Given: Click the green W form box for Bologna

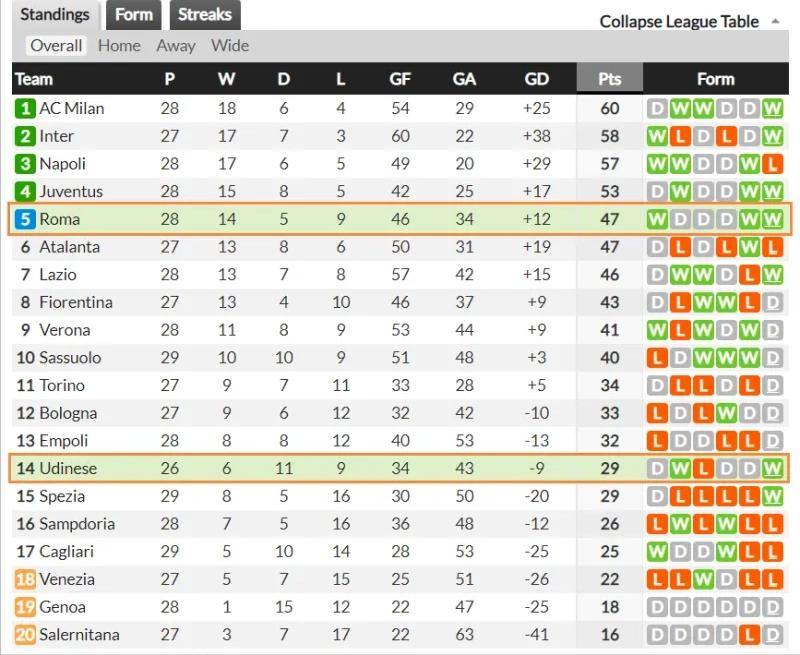Looking at the screenshot, I should pos(726,413).
